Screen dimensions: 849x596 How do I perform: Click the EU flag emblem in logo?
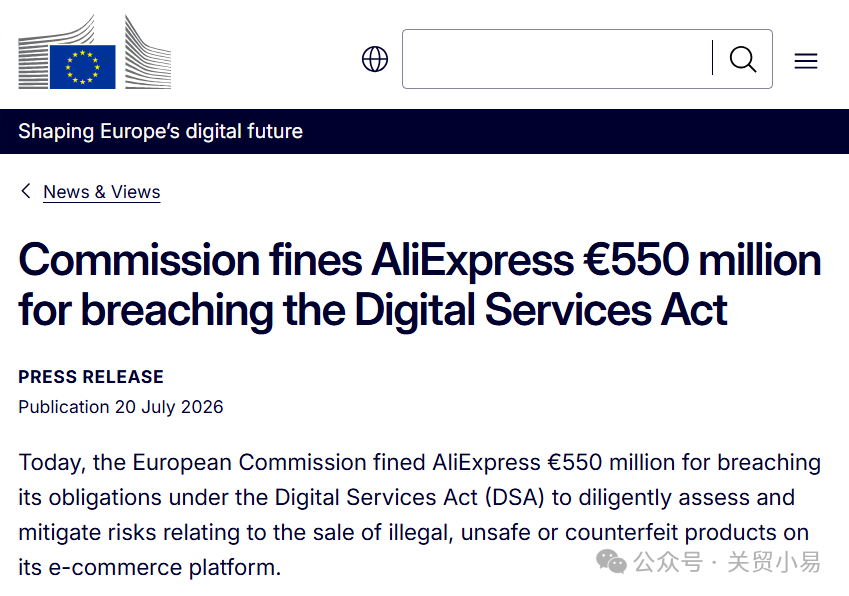pyautogui.click(x=83, y=67)
